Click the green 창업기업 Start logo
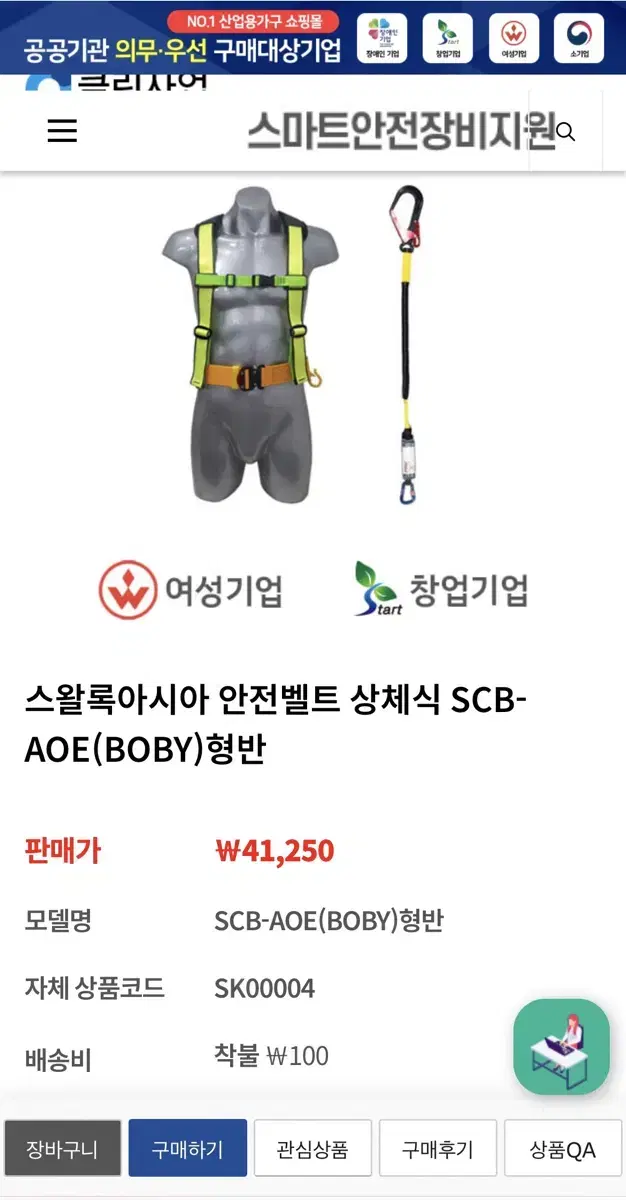Screen dimensions: 626x1200 point(441,588)
